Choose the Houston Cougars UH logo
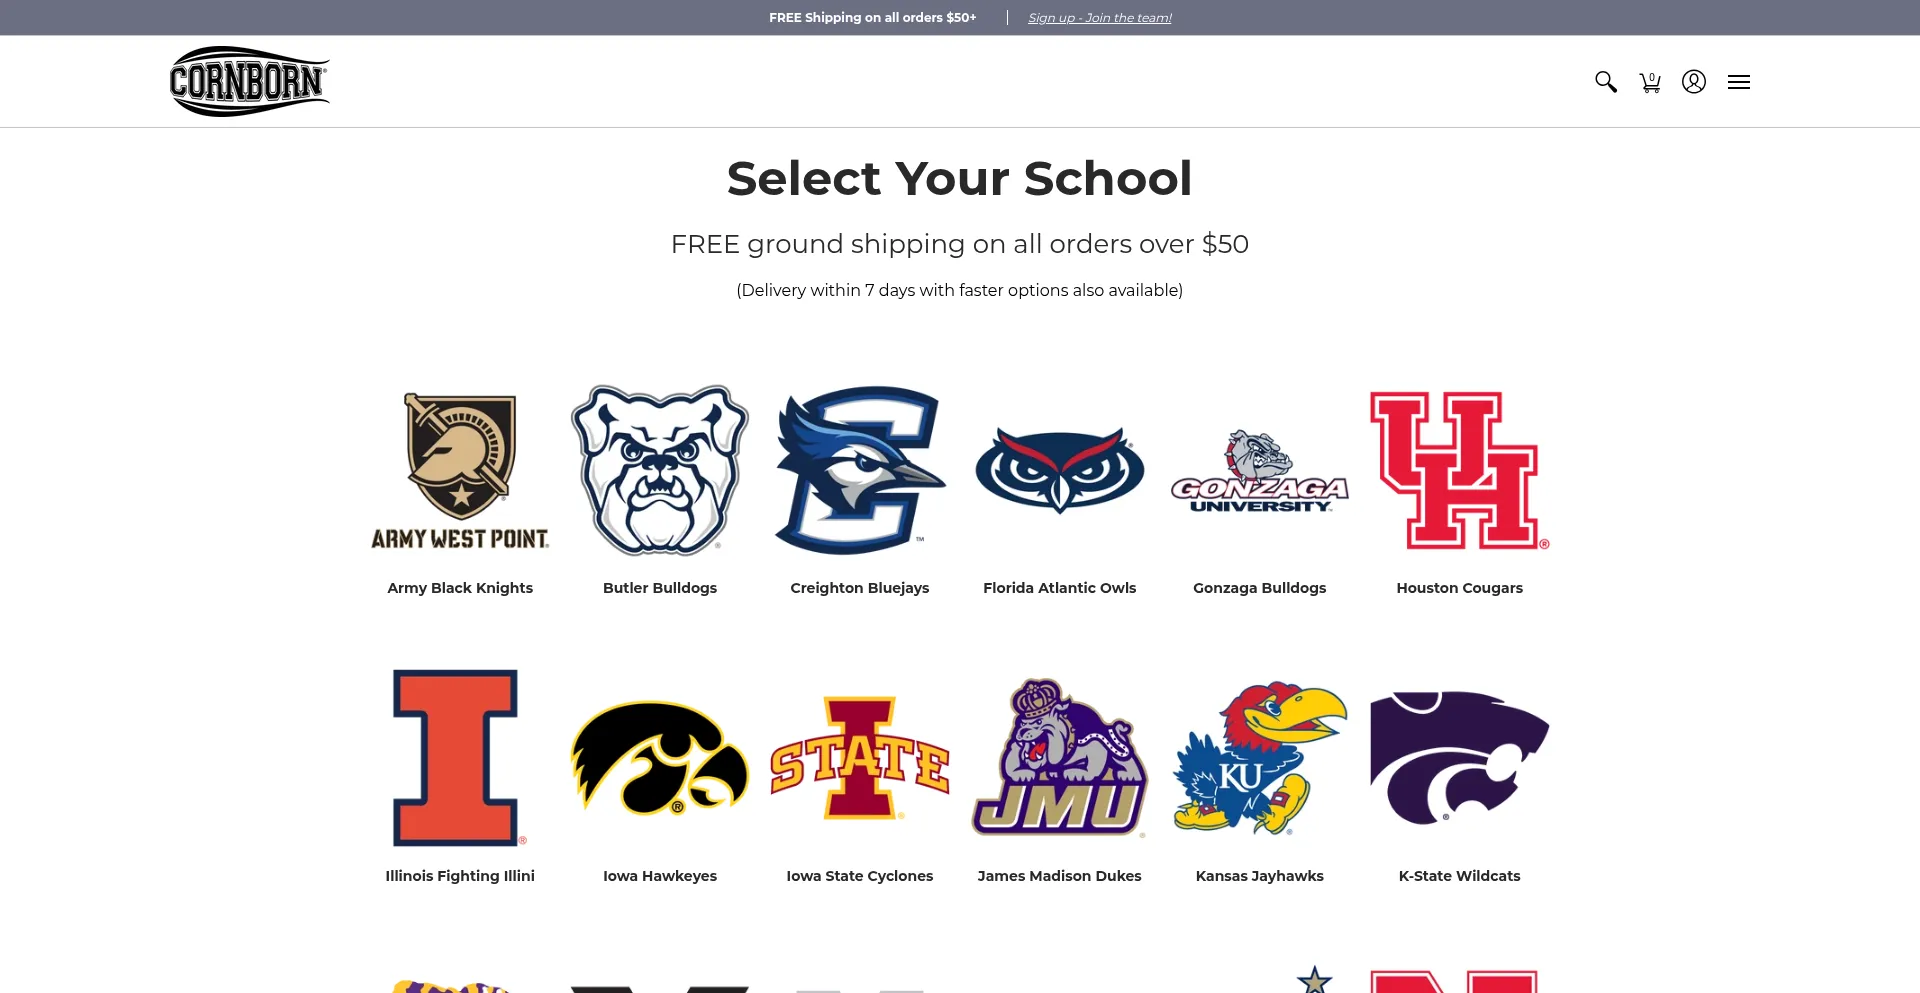Viewport: 1920px width, 993px height. pyautogui.click(x=1459, y=470)
